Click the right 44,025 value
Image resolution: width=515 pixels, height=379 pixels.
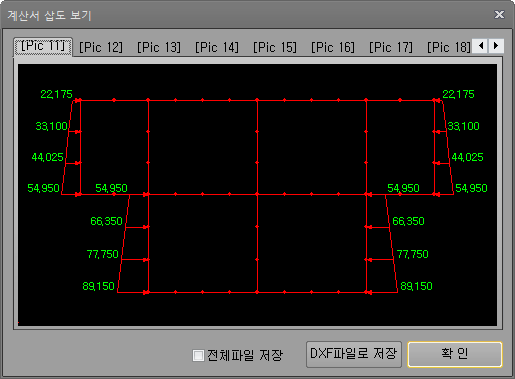pyautogui.click(x=467, y=157)
